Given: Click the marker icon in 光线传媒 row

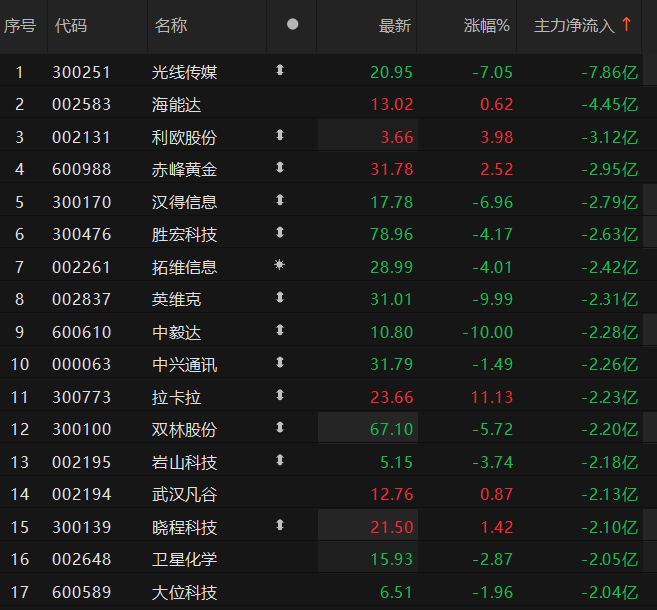Looking at the screenshot, I should (280, 70).
